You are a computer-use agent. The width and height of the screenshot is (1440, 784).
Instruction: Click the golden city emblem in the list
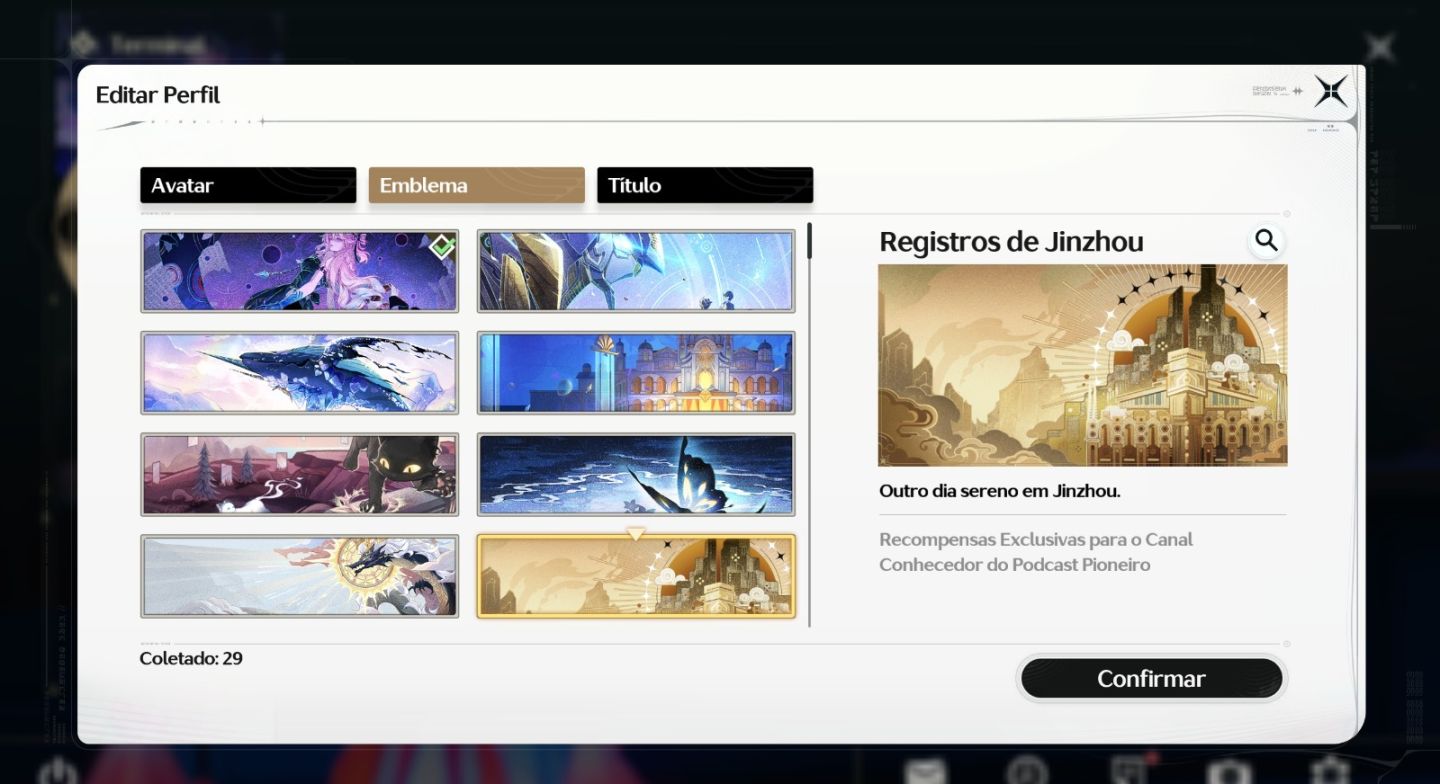click(636, 576)
